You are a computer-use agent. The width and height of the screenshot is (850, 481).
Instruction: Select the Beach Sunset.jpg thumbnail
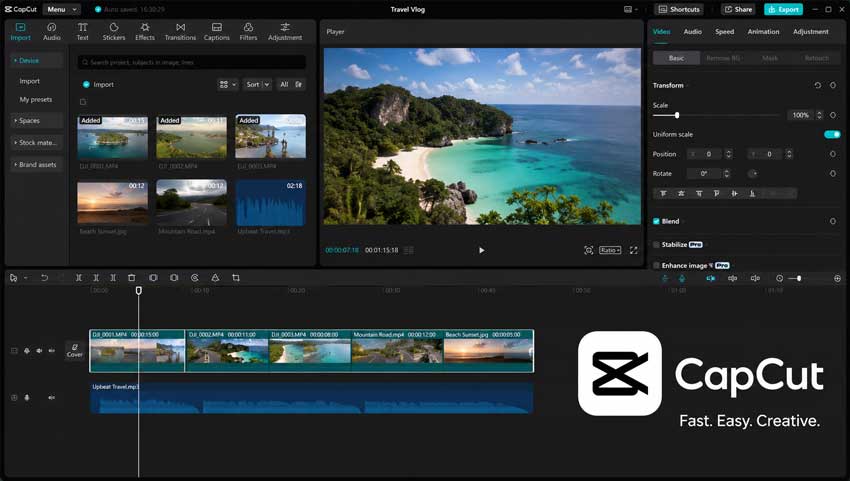pos(112,202)
